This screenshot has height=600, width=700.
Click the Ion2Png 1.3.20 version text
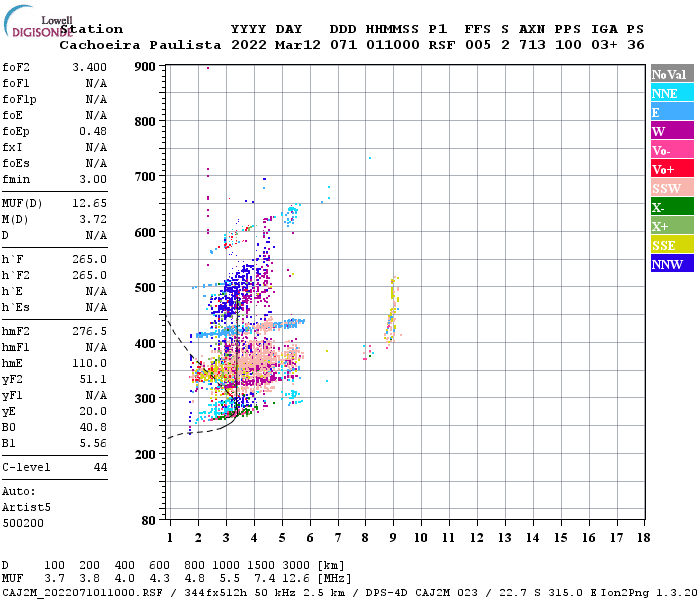649,593
